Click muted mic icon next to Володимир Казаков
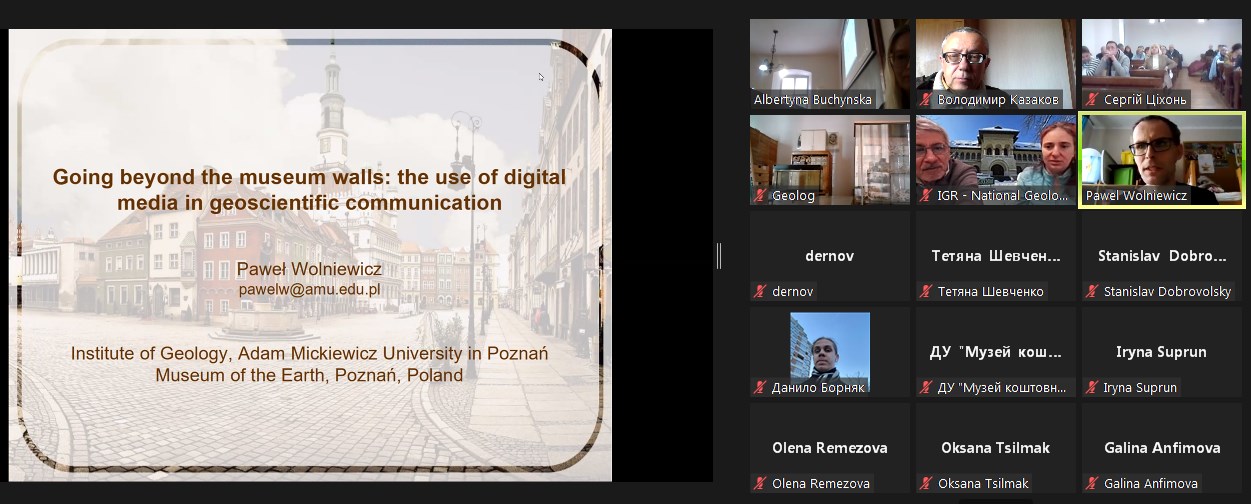Image resolution: width=1251 pixels, height=504 pixels. 927,100
